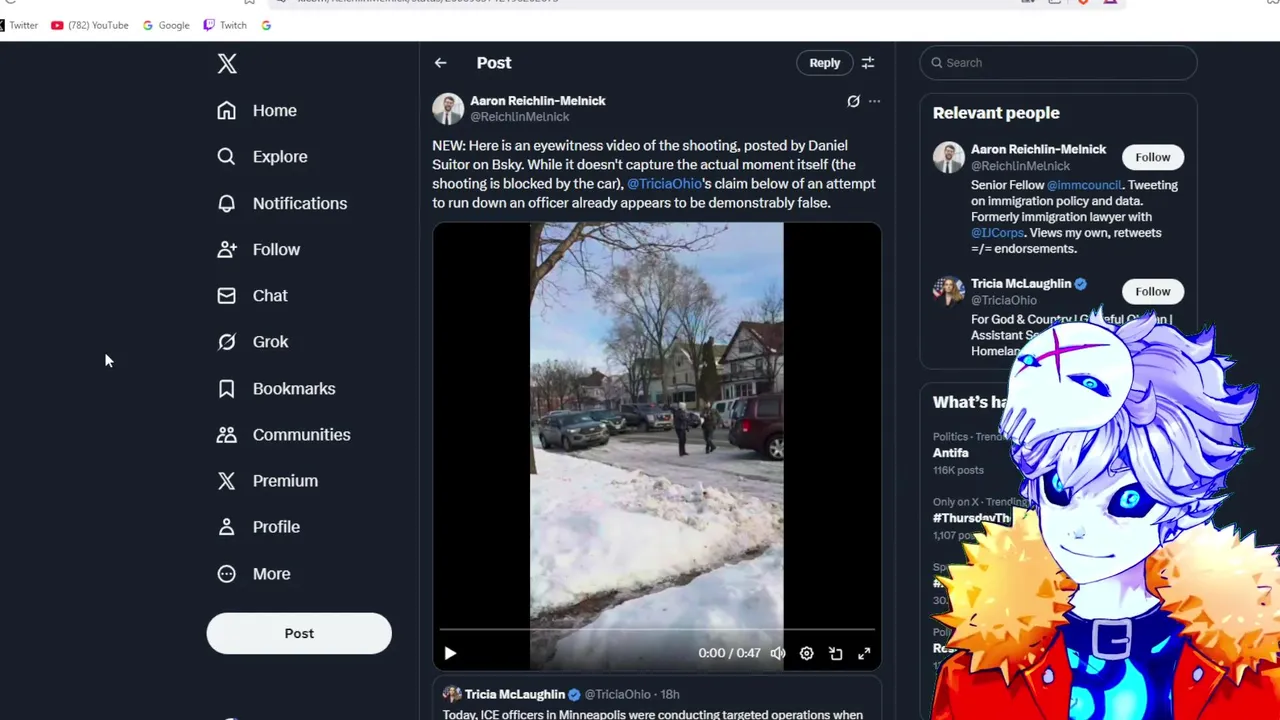Image resolution: width=1280 pixels, height=720 pixels.
Task: Click the quoted post's 18h timestamp
Action: [x=670, y=694]
